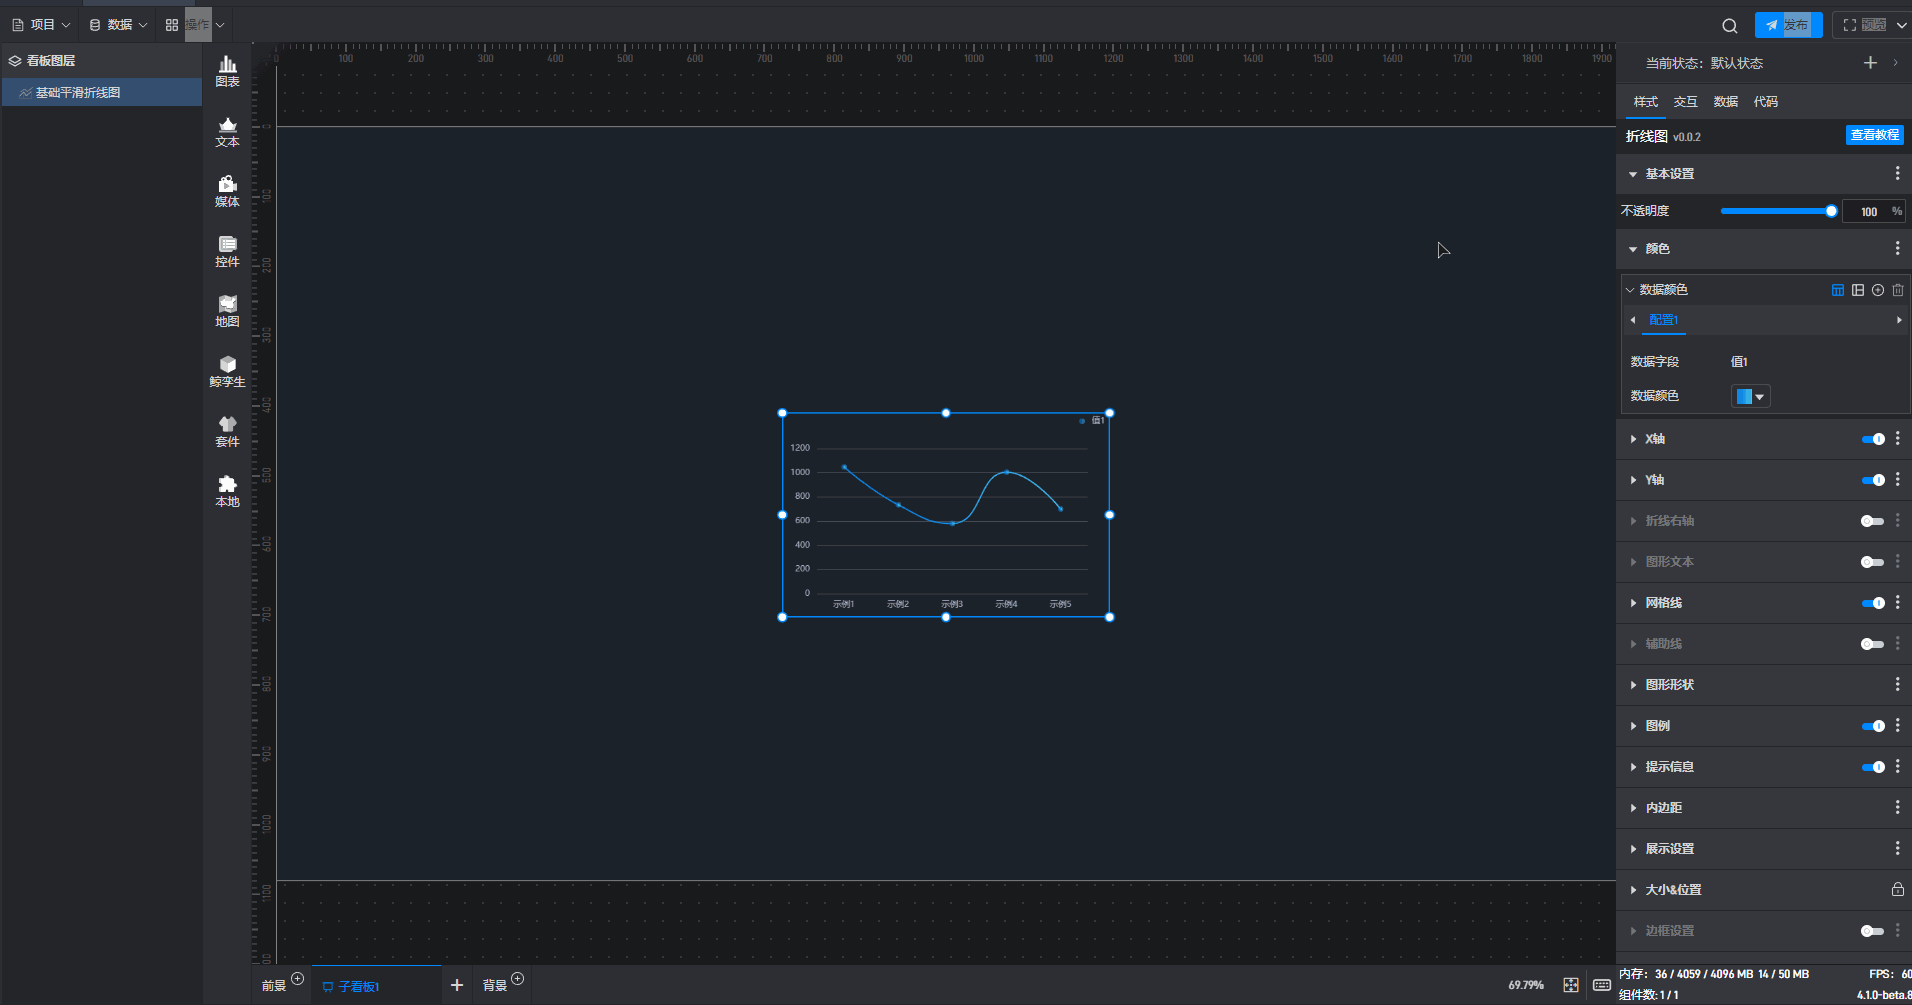Click the 不透明度 opacity slider handle
1912x1005 pixels.
click(1831, 211)
